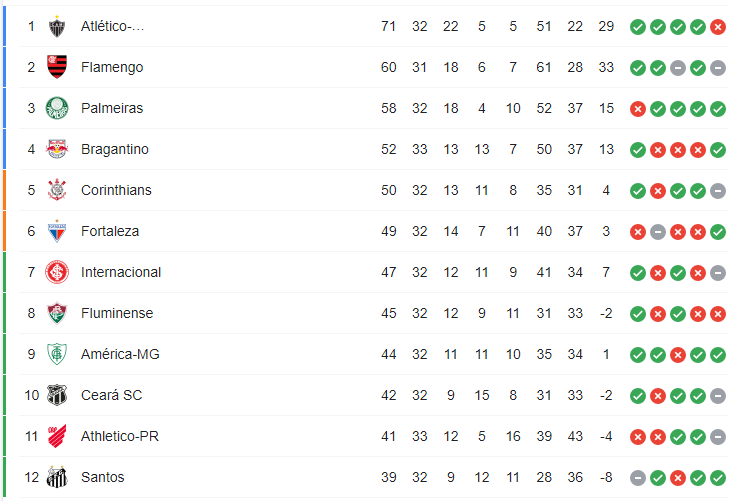738x501 pixels.
Task: Click the Fluminense club crest
Action: [57, 313]
